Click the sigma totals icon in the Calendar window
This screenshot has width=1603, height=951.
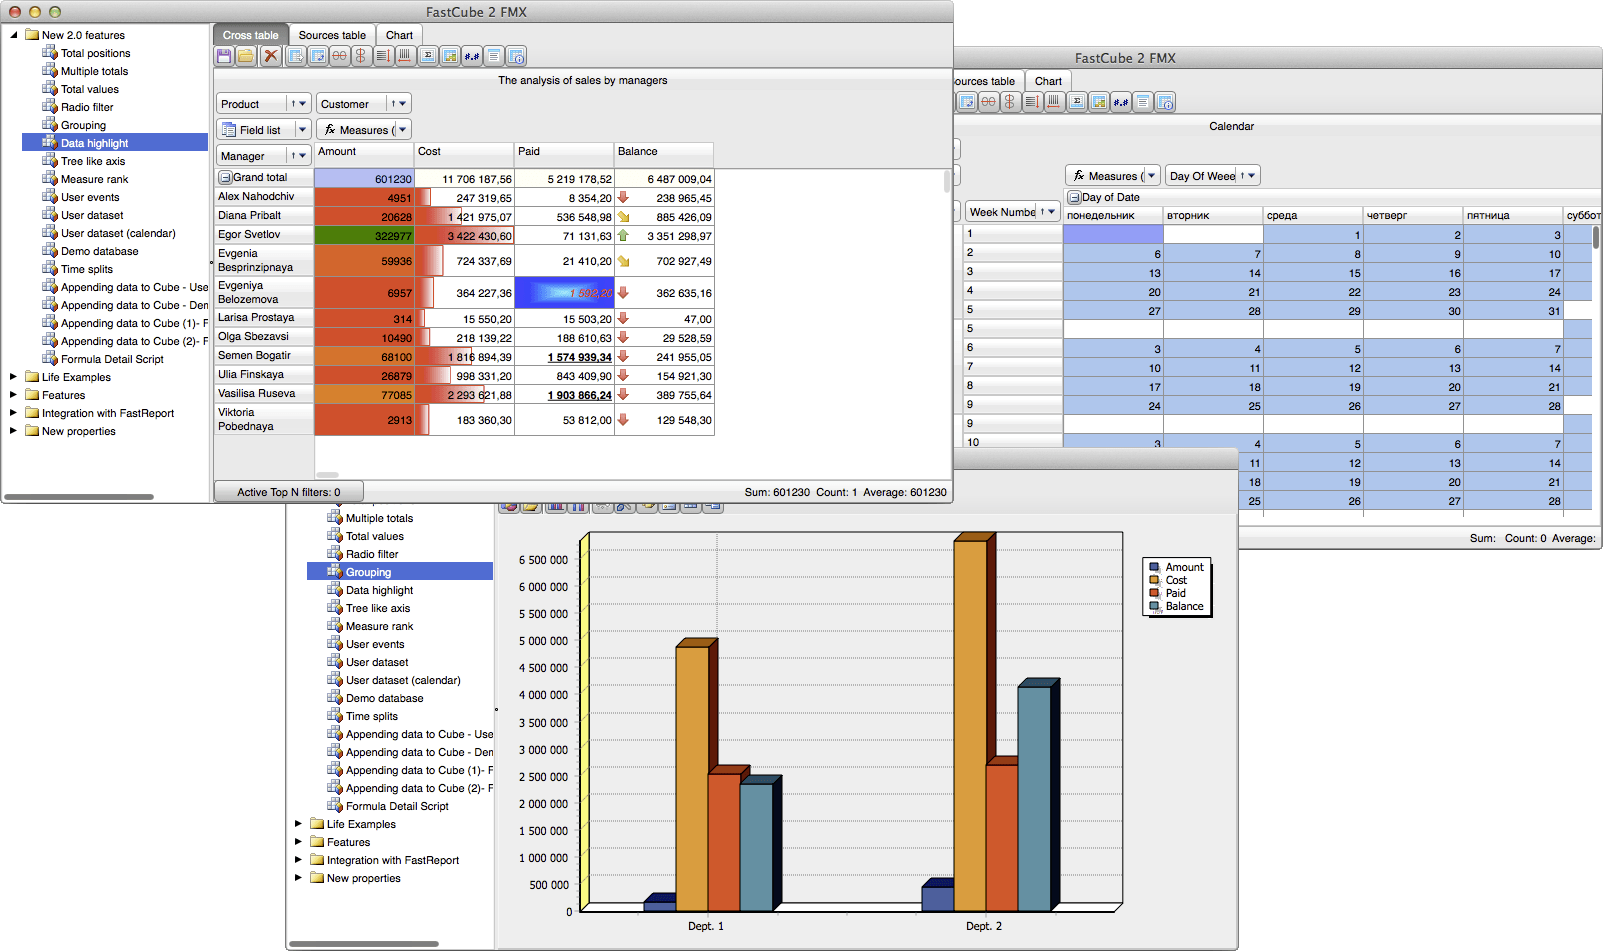[x=1077, y=102]
